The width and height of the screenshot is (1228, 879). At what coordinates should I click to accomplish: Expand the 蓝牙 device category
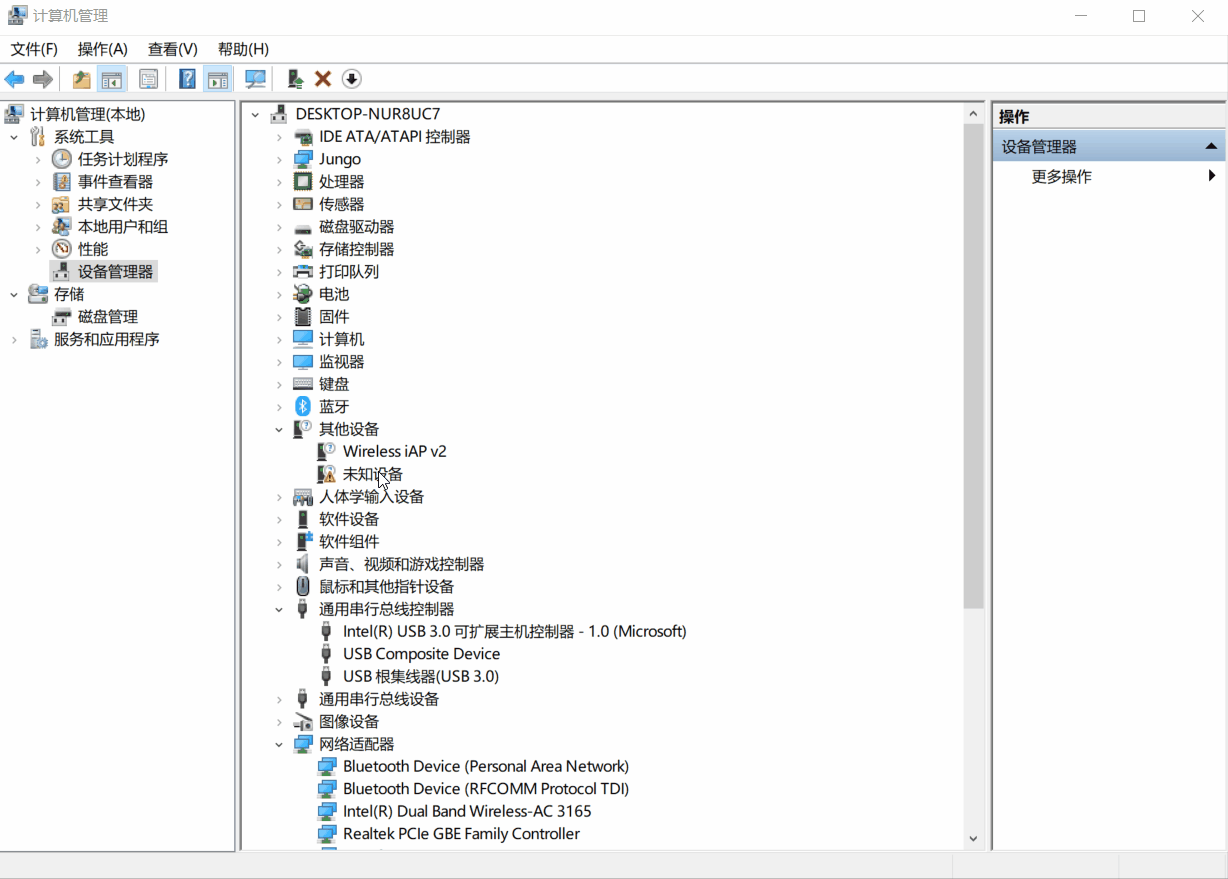click(x=280, y=406)
